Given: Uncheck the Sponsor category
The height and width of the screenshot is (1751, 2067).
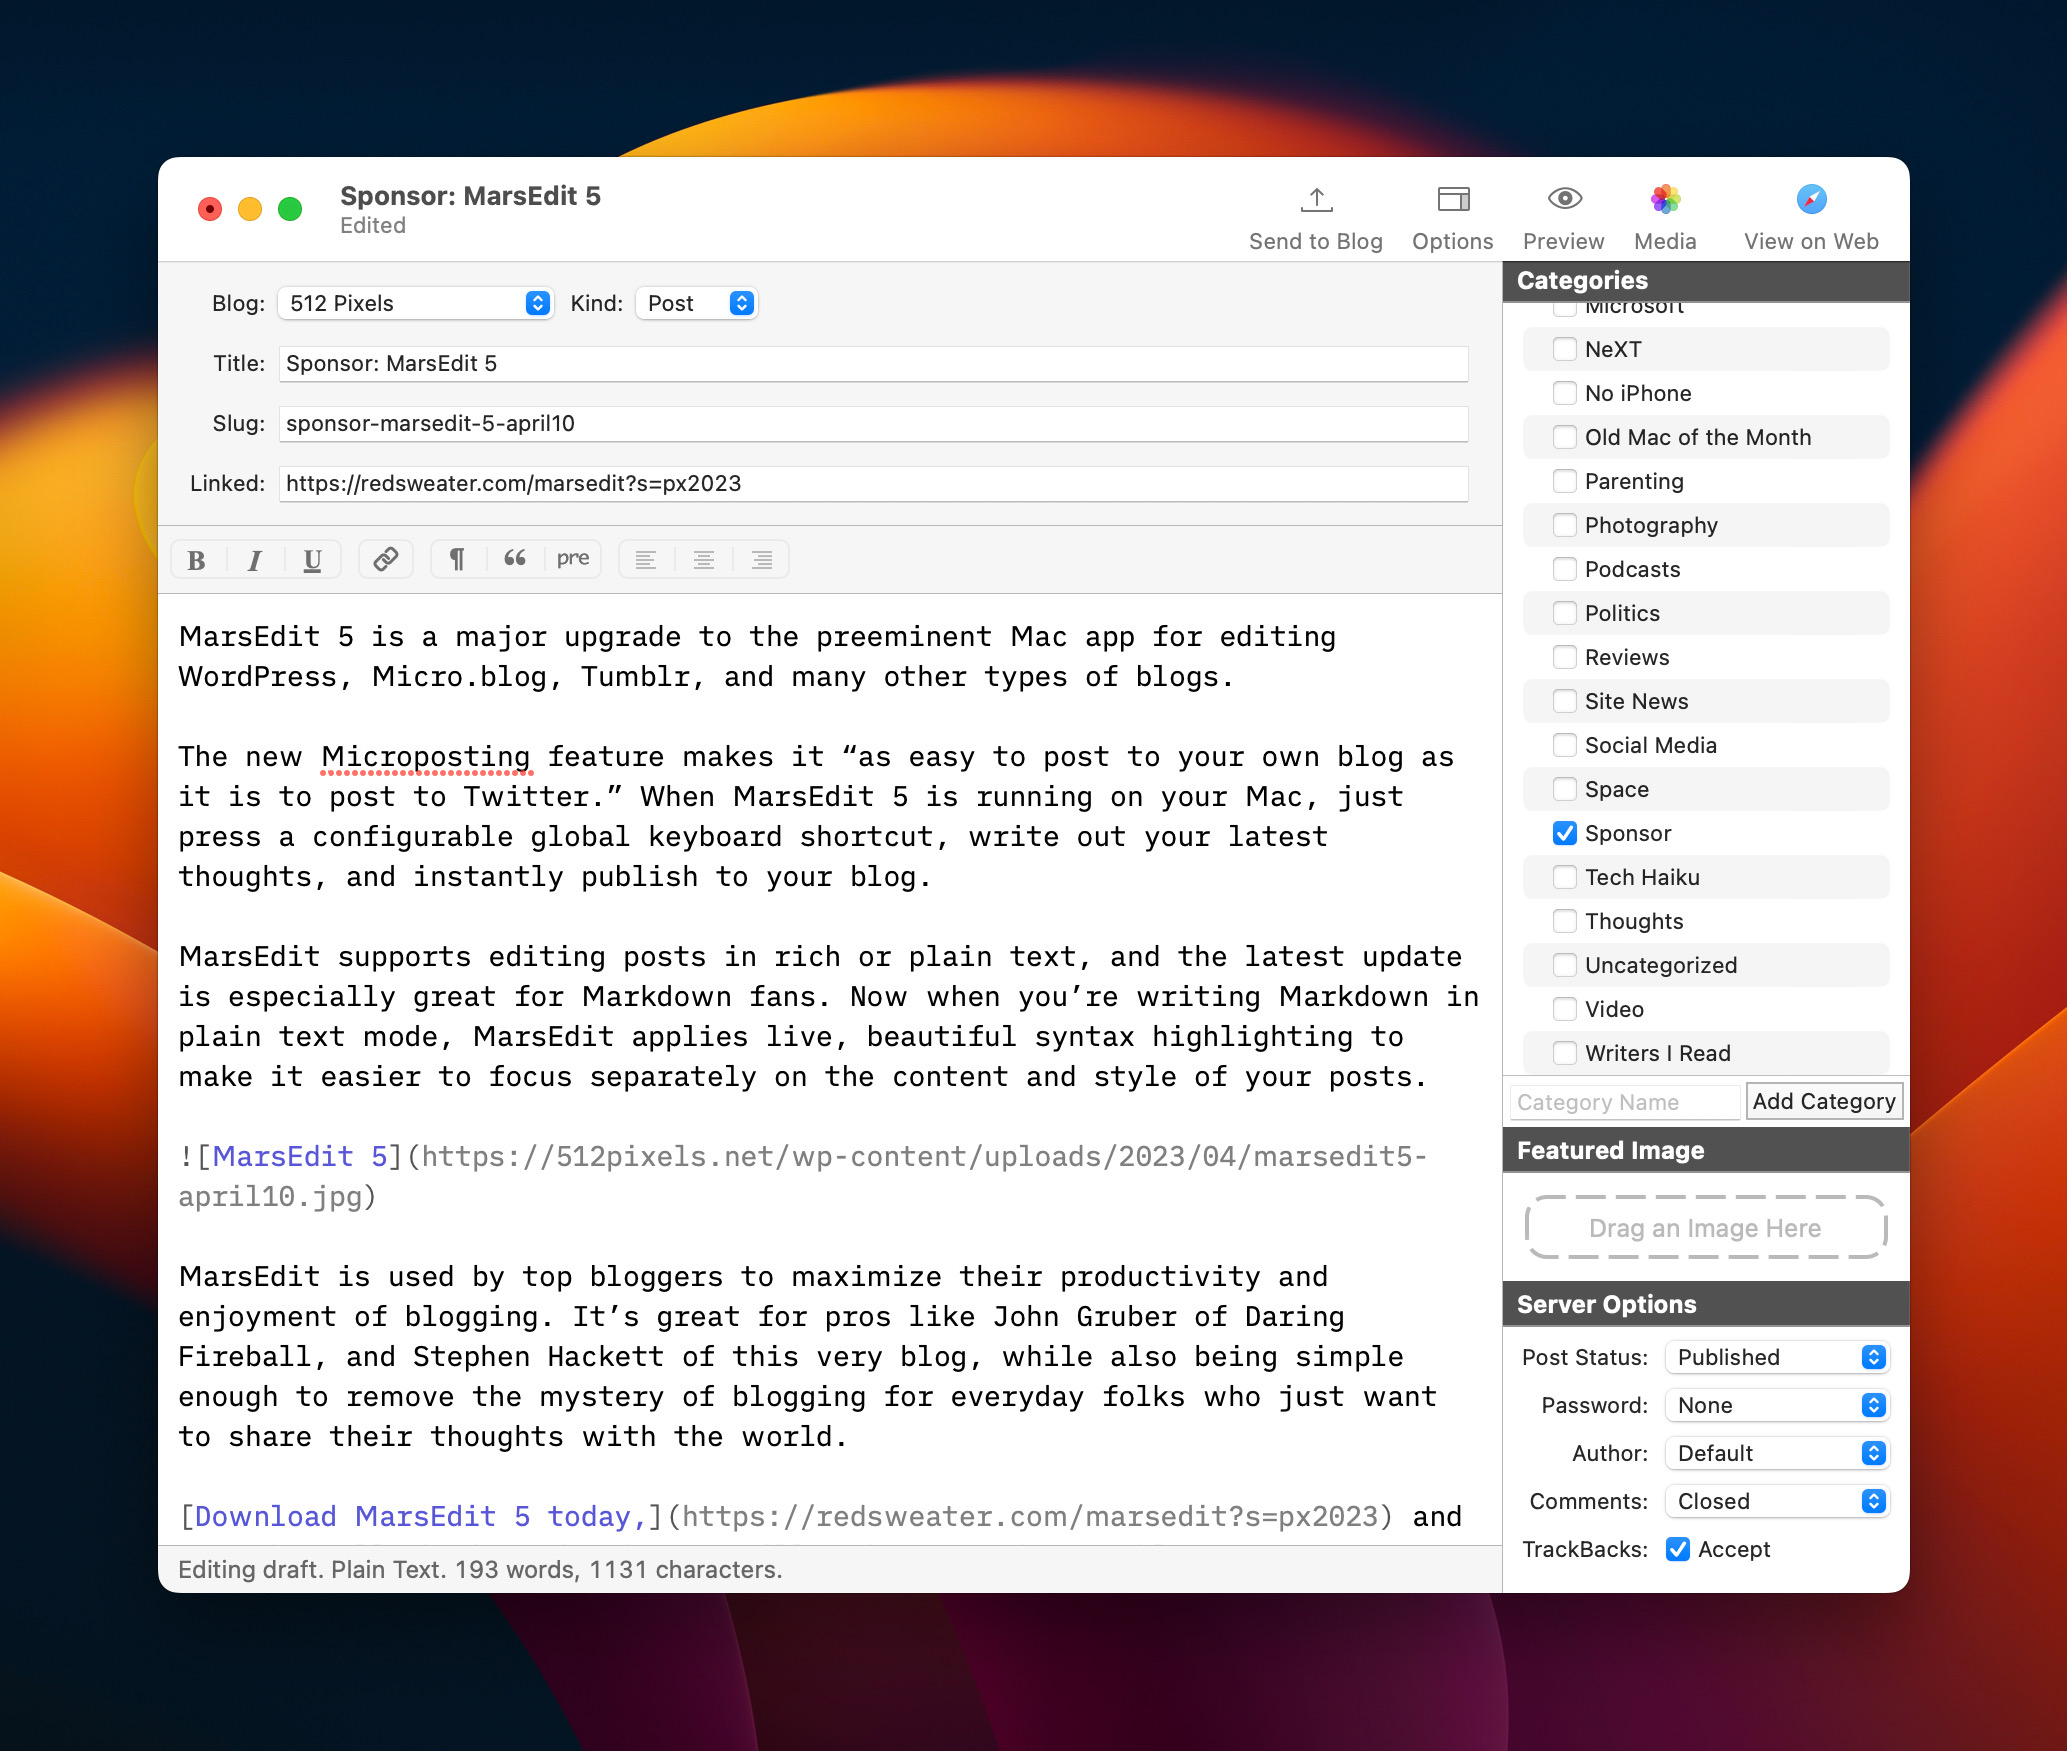Looking at the screenshot, I should (1565, 833).
